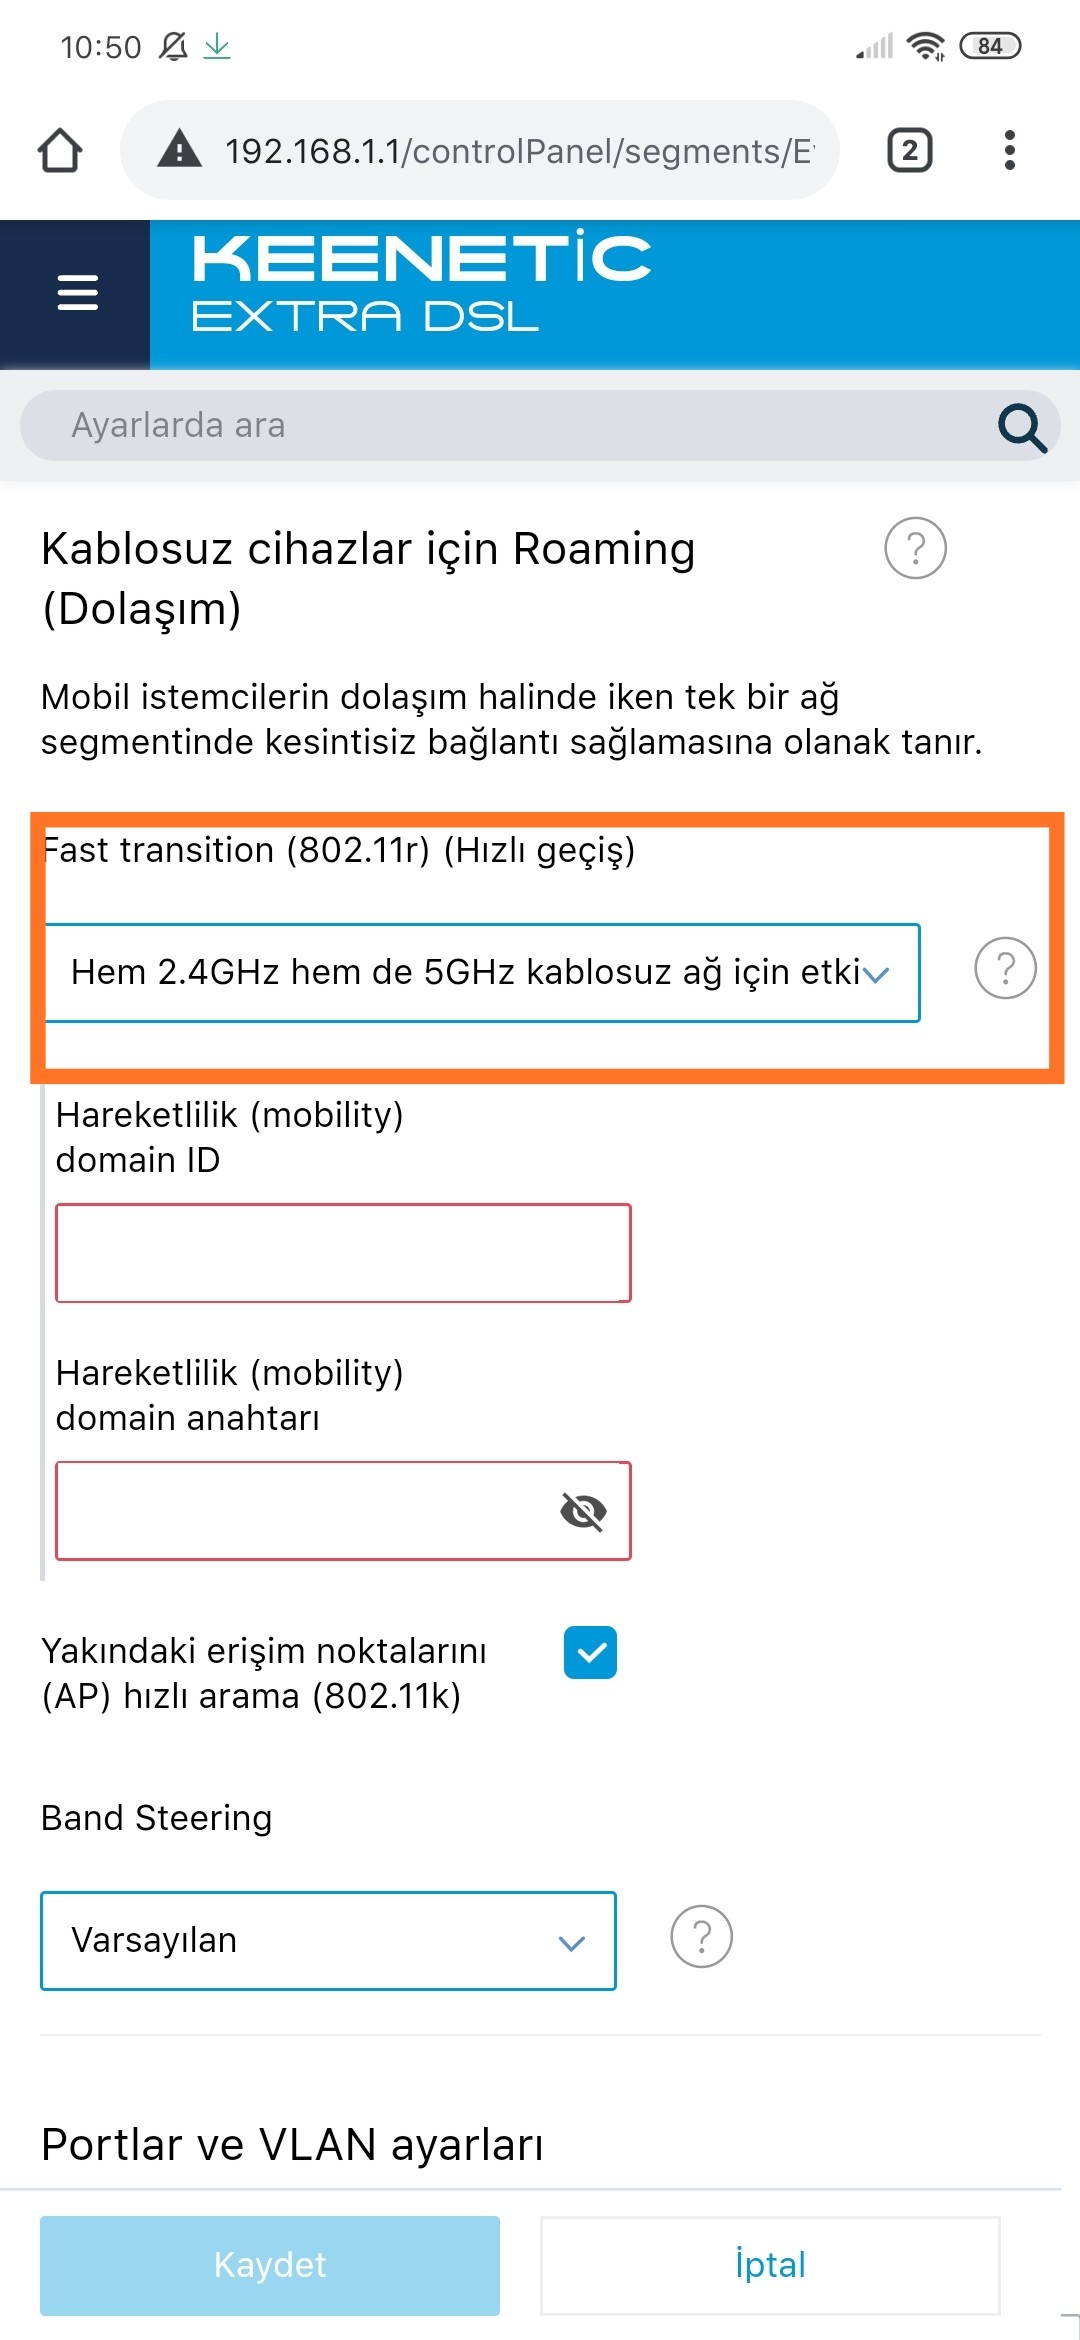Open help for Band Steering setting
The width and height of the screenshot is (1080, 2340).
[701, 1937]
